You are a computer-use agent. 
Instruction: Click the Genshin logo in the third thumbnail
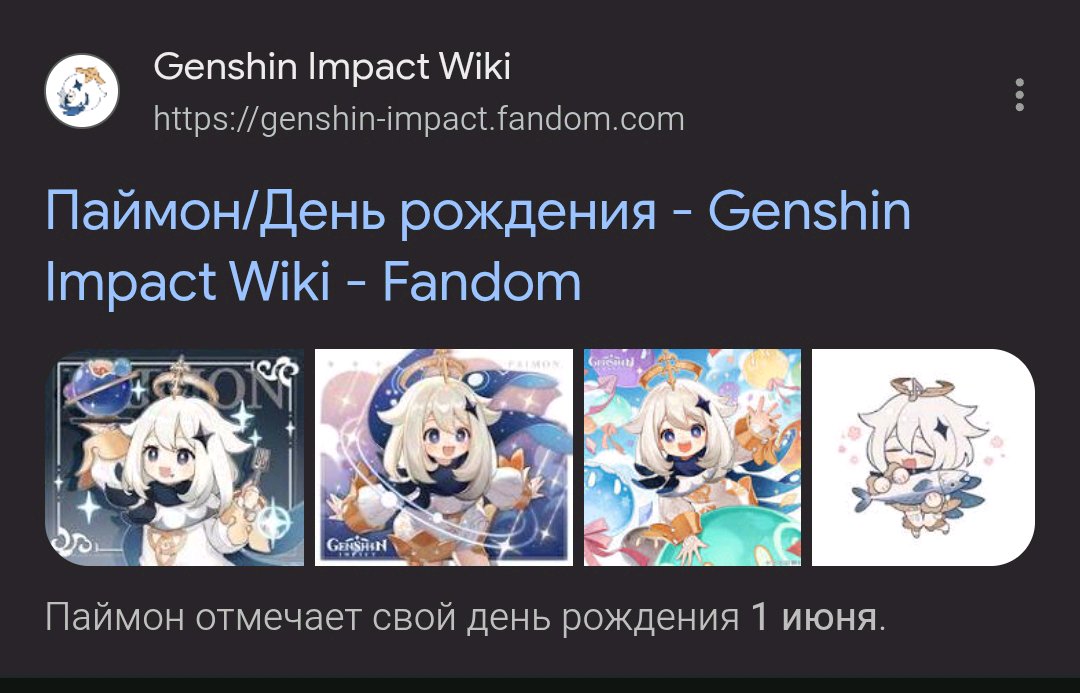click(x=610, y=361)
